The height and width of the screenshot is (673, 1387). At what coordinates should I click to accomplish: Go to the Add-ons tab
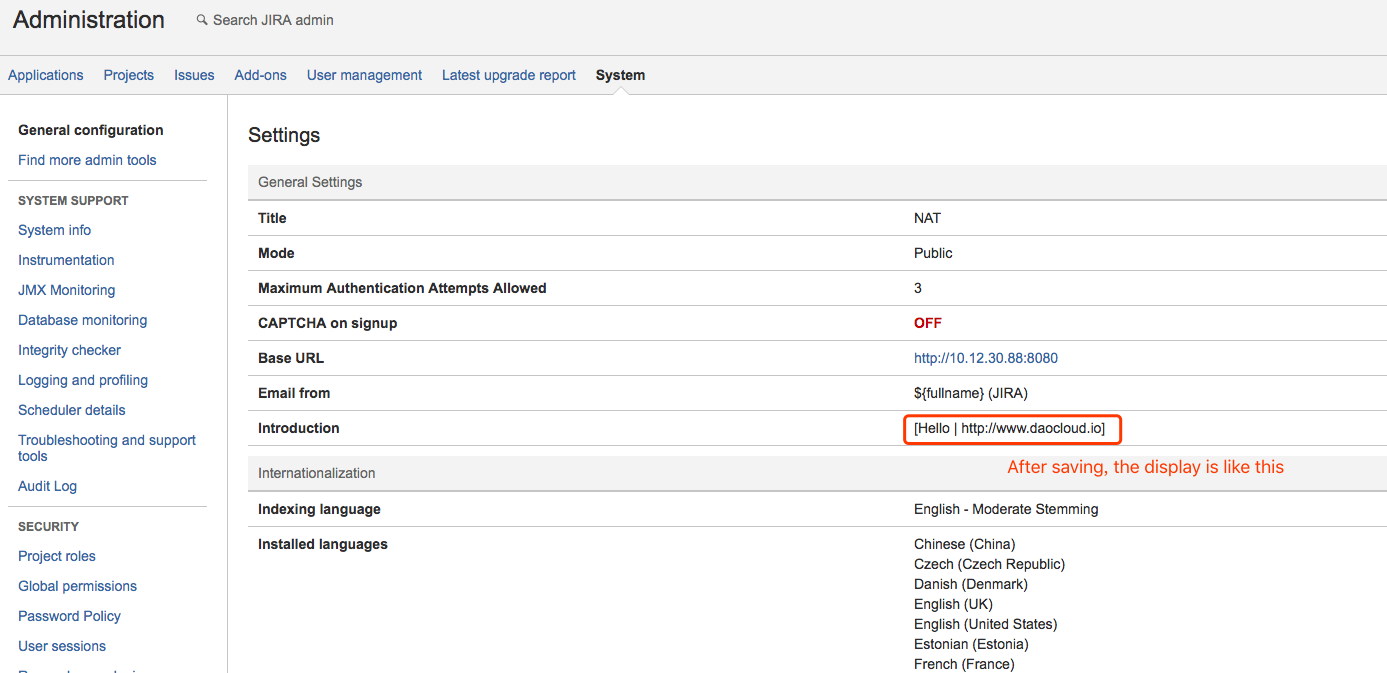click(261, 75)
